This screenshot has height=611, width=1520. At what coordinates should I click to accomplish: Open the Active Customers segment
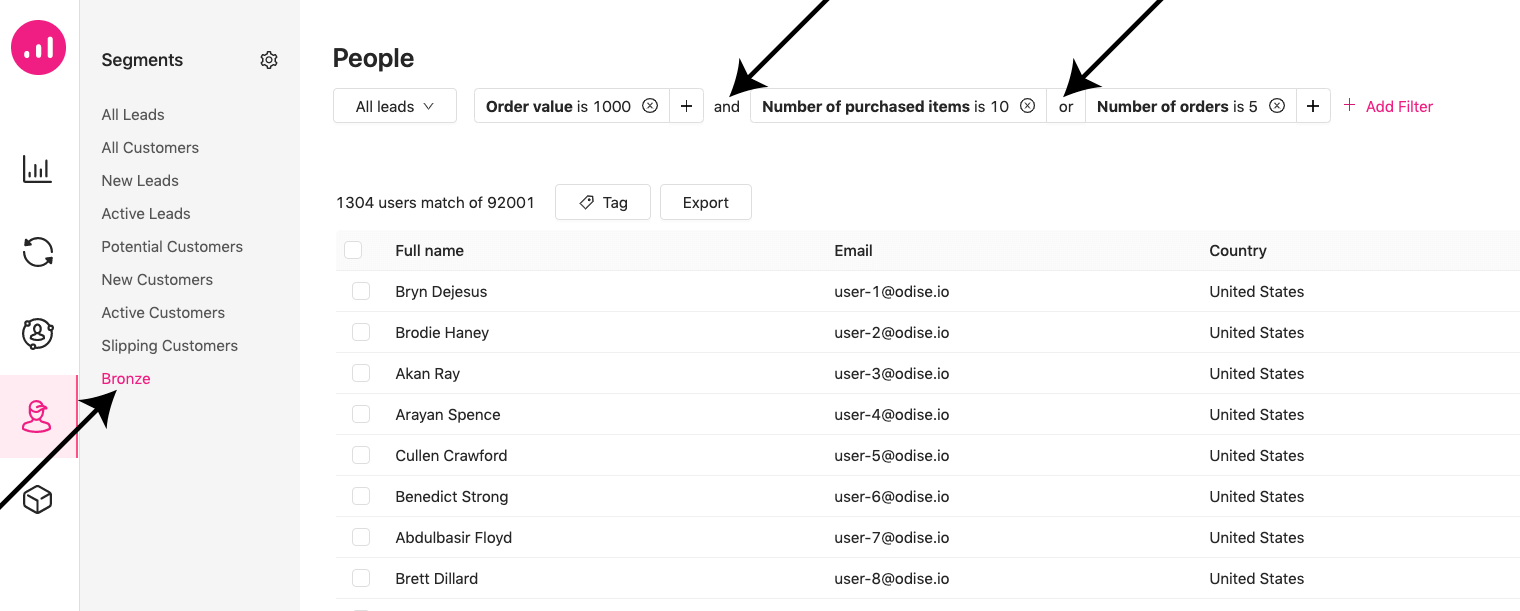click(x=163, y=312)
